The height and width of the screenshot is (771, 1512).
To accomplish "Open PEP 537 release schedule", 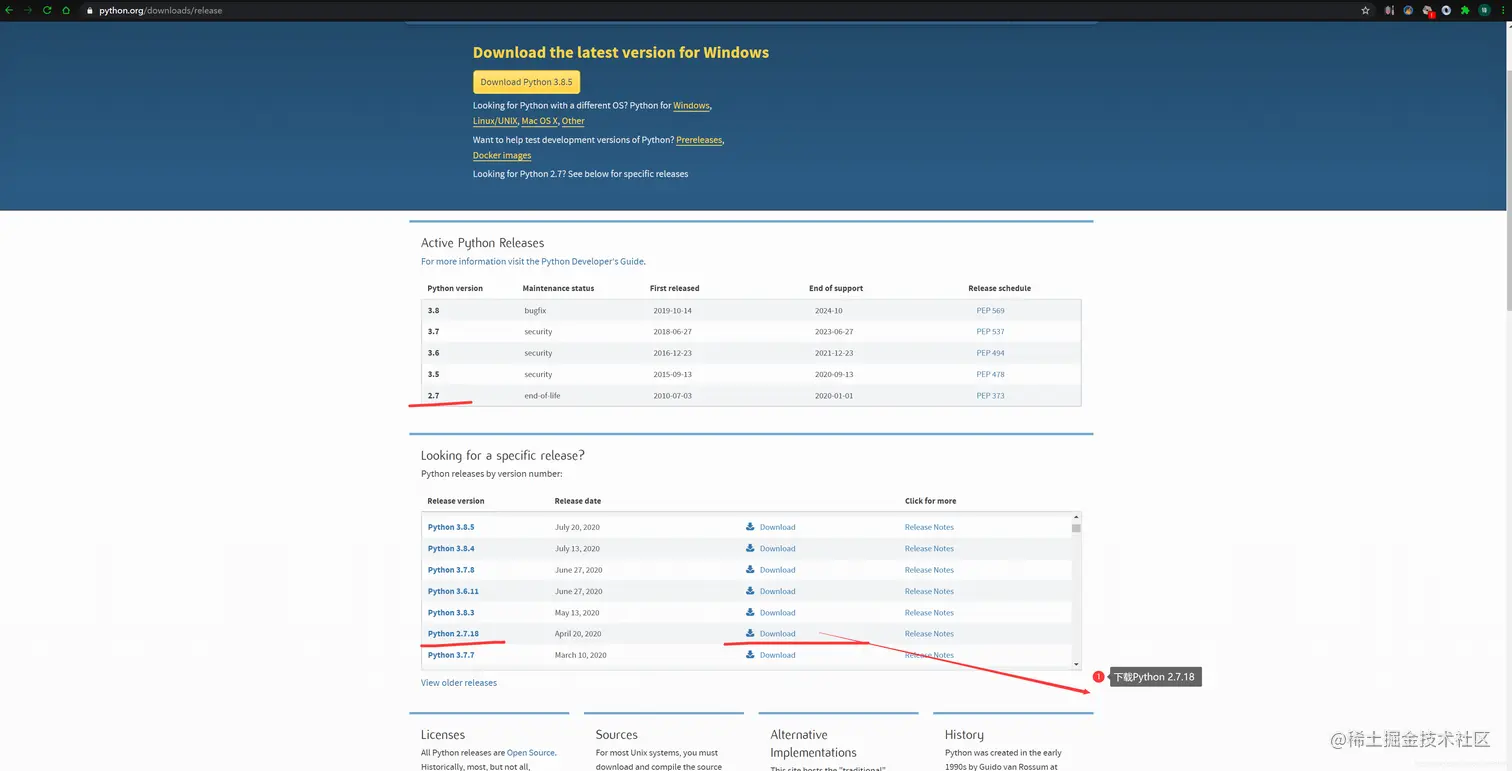I will click(990, 332).
